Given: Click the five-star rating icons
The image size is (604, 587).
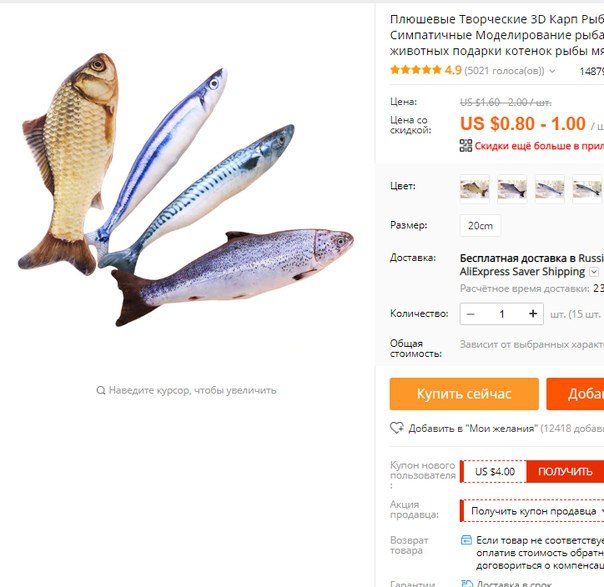Looking at the screenshot, I should [x=416, y=70].
